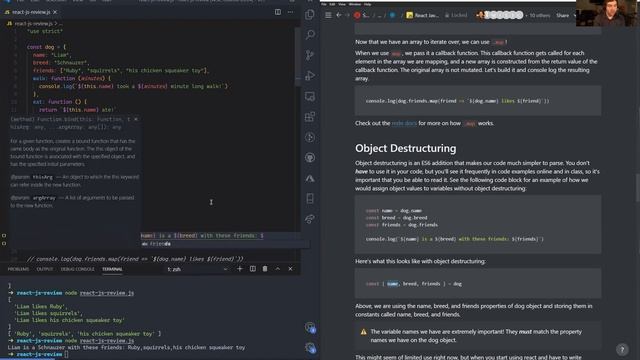Open the zsh terminal selector dropdown

click(198, 269)
